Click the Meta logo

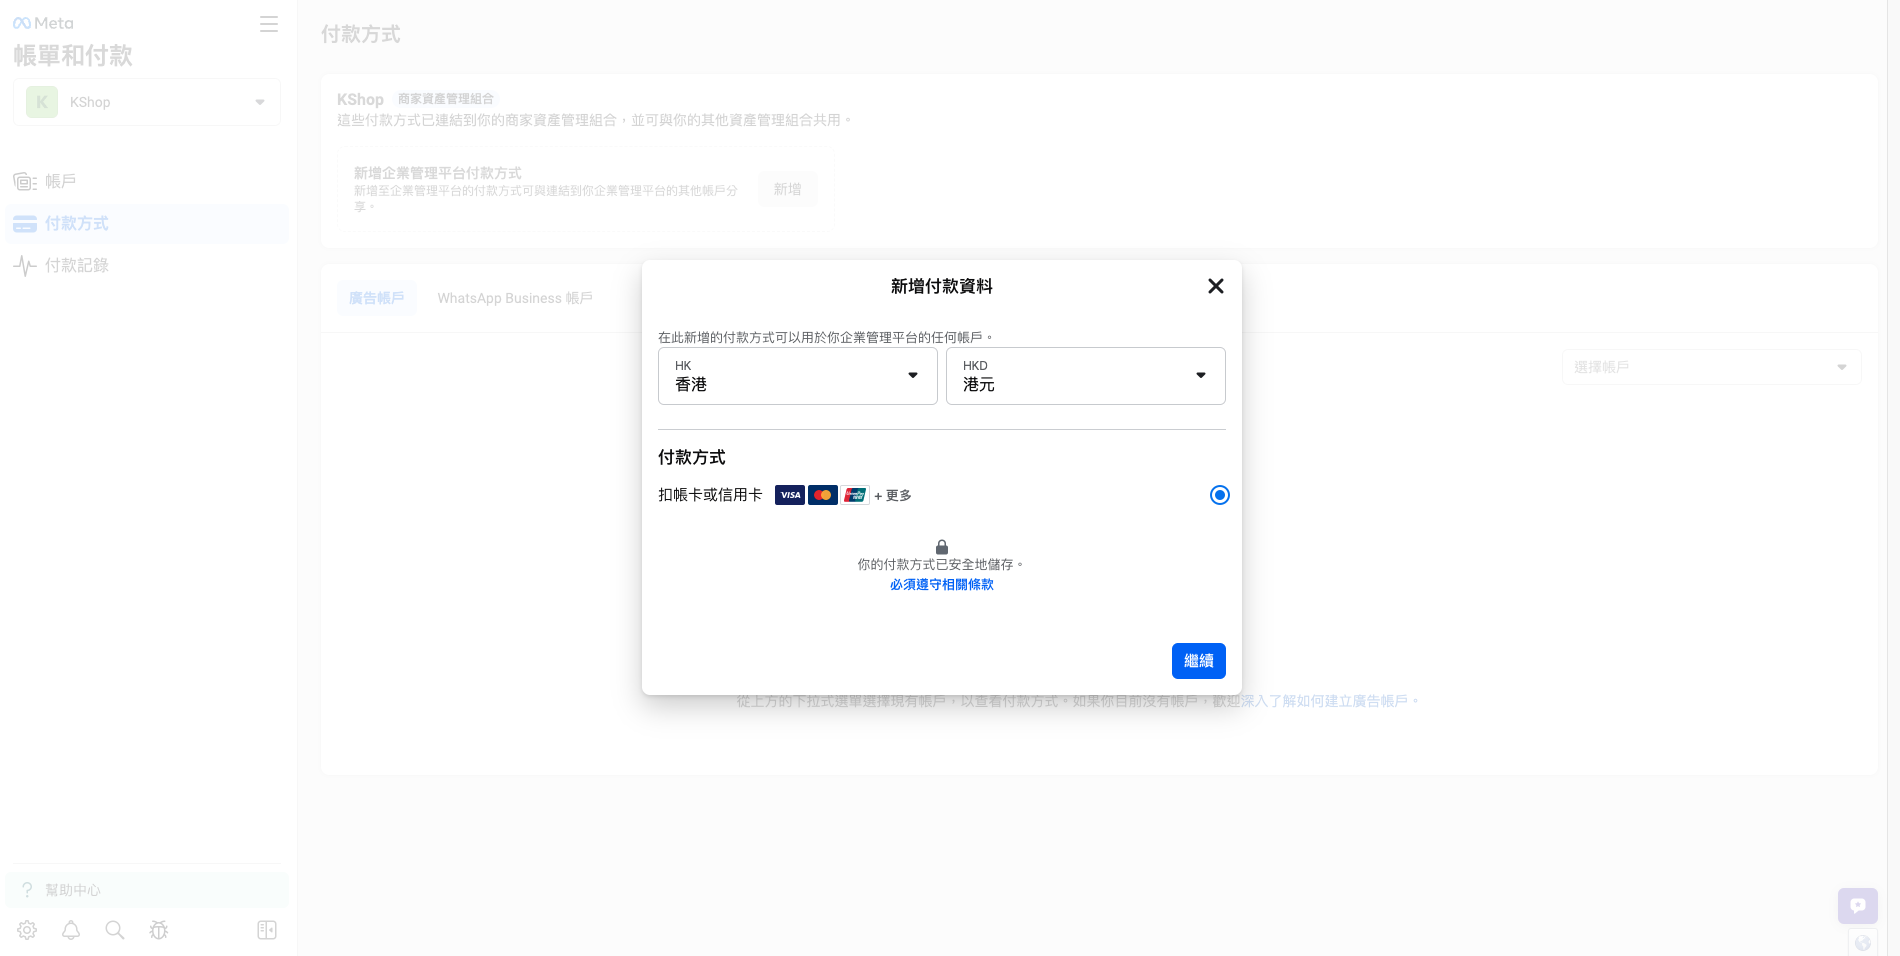pos(43,23)
